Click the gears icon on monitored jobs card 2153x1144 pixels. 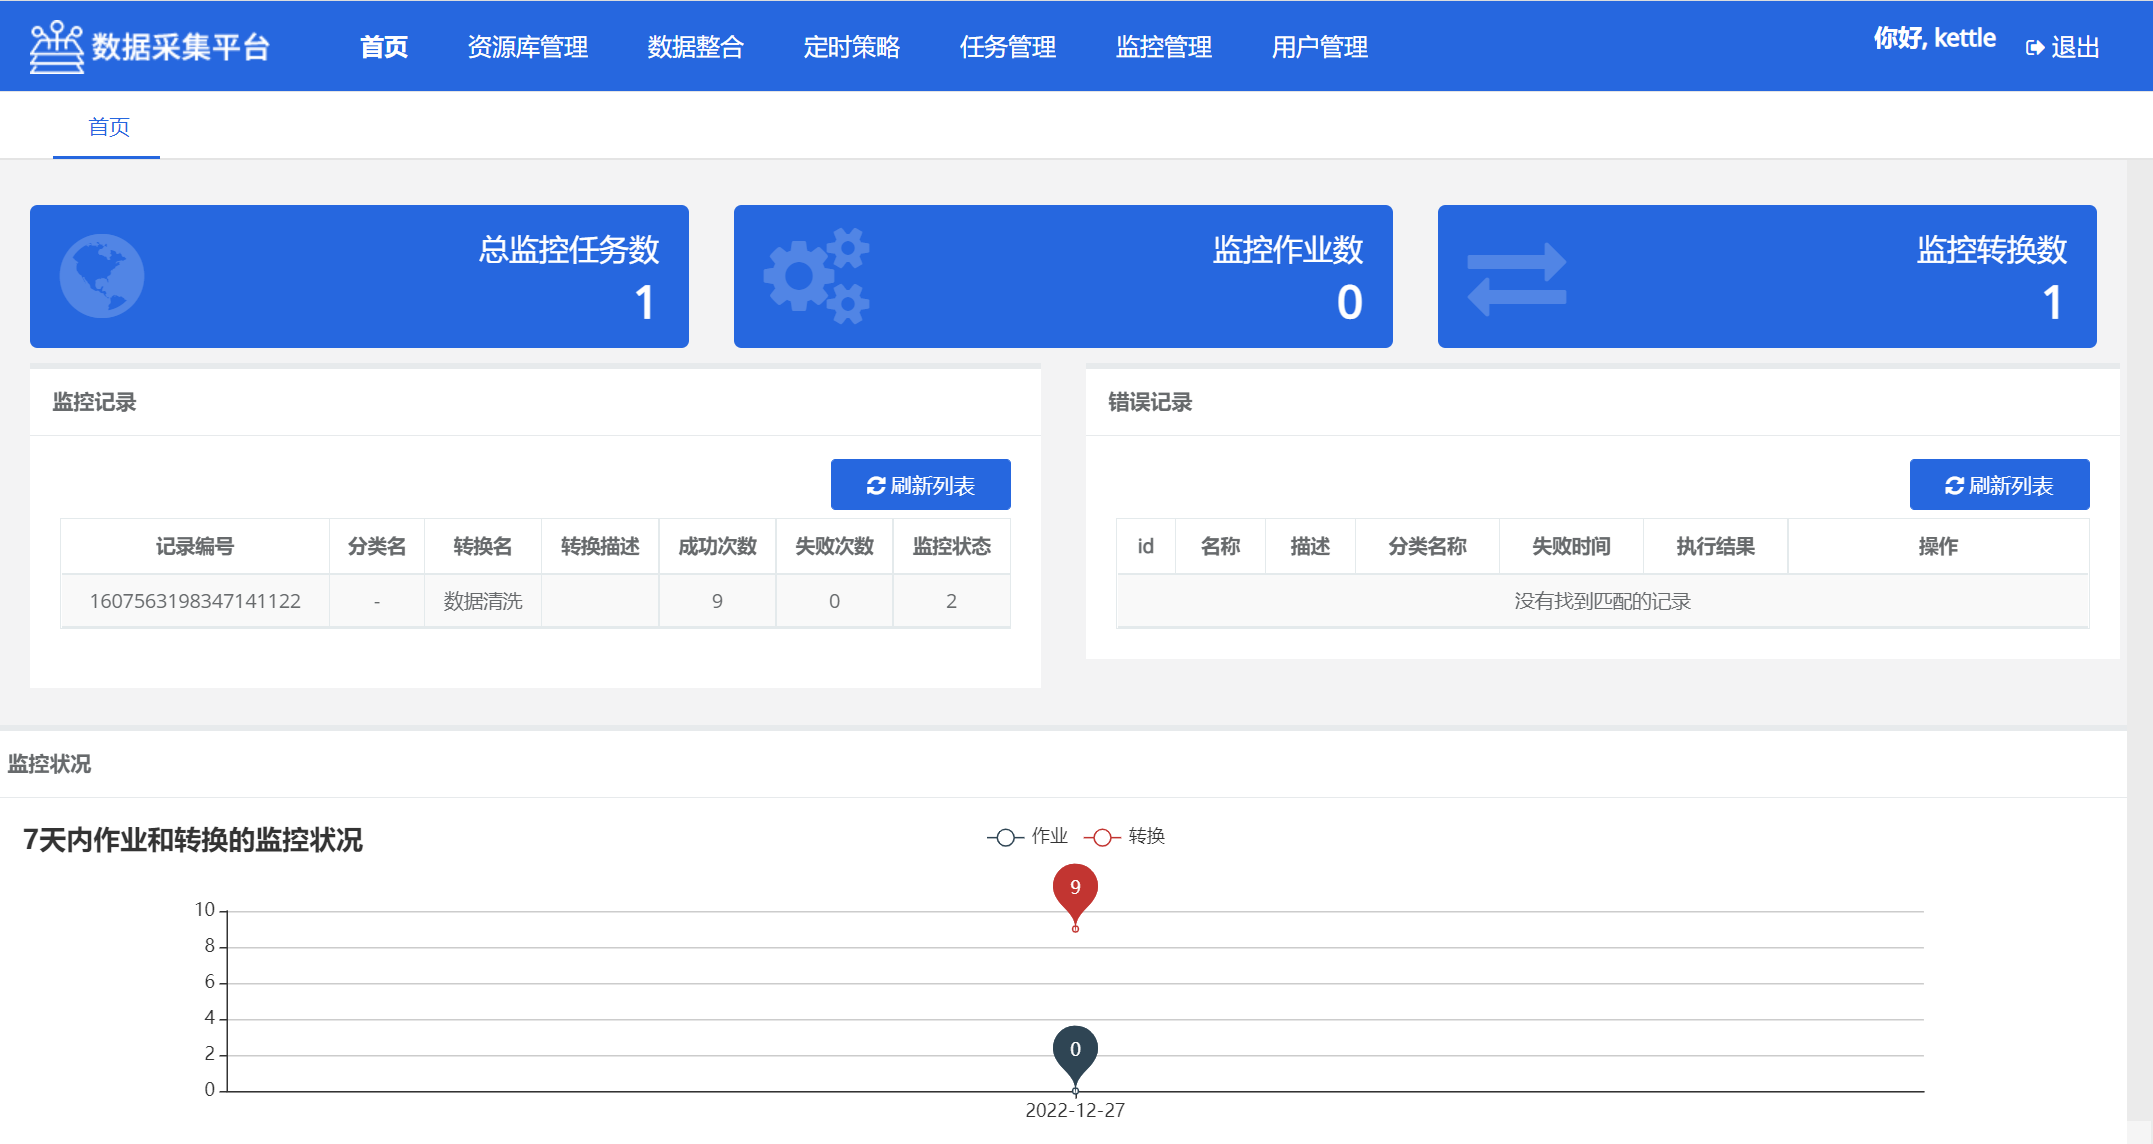(x=816, y=276)
